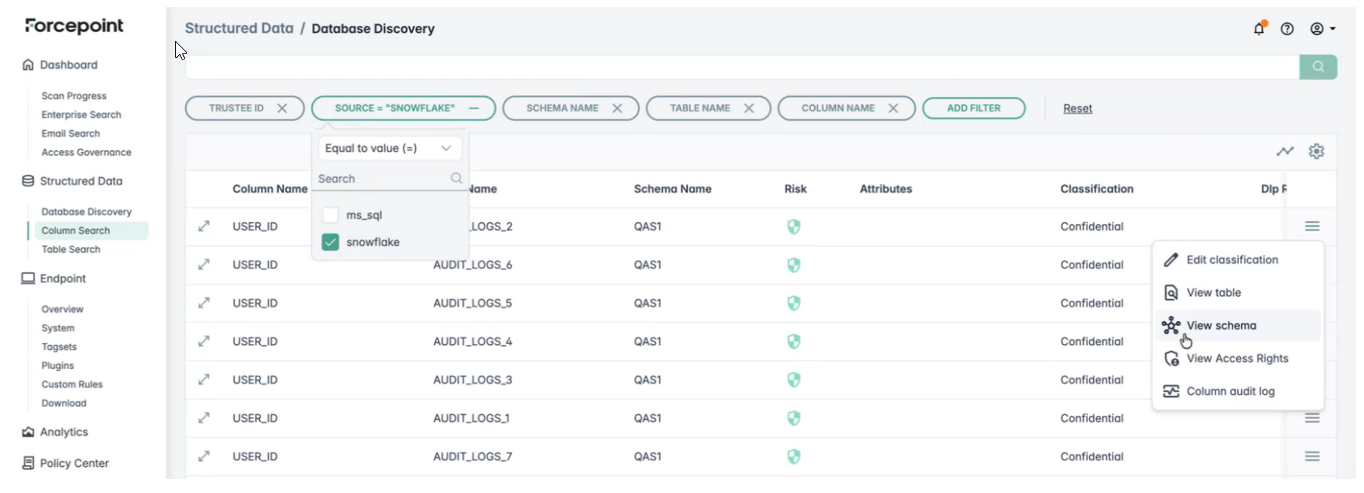Uncheck the snowflake source checkbox
The image size is (1364, 493).
[x=330, y=242]
